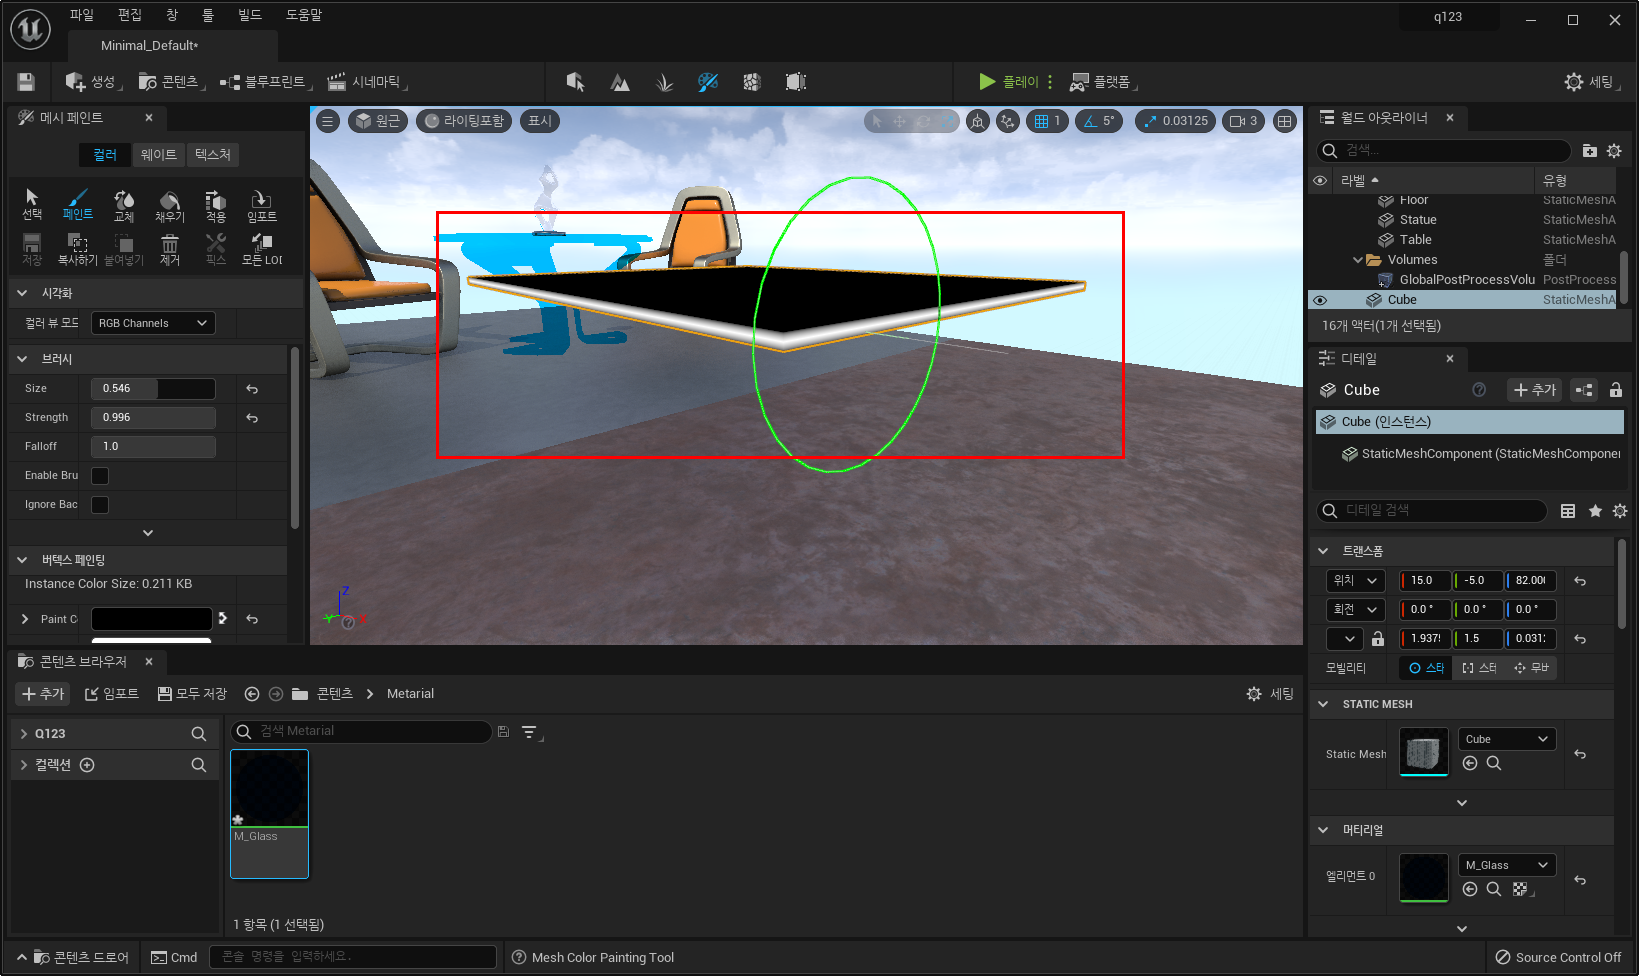Click the 제거 remove colors icon

(x=169, y=249)
